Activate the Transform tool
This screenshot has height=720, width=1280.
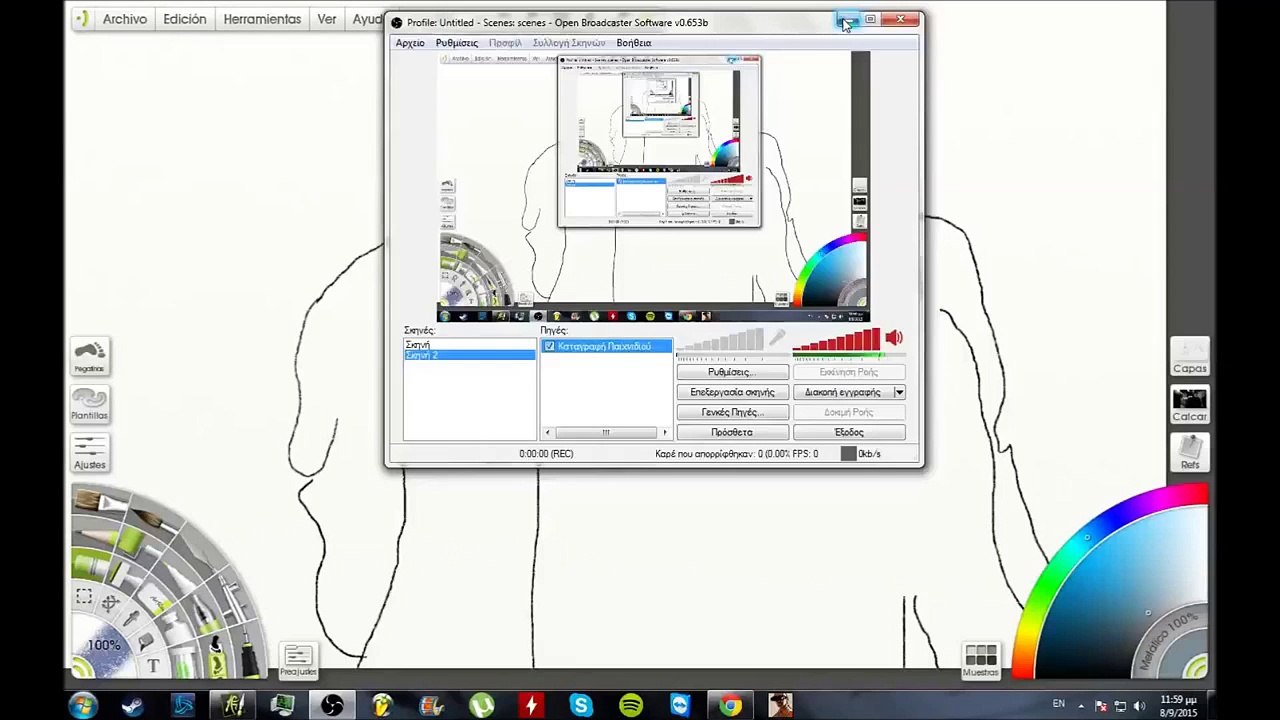click(110, 603)
